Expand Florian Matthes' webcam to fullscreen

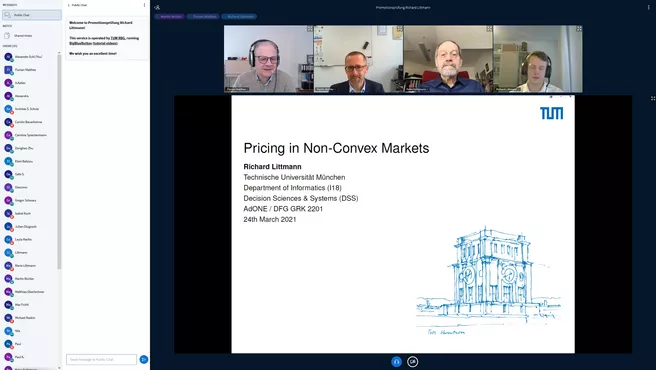pyautogui.click(x=310, y=29)
